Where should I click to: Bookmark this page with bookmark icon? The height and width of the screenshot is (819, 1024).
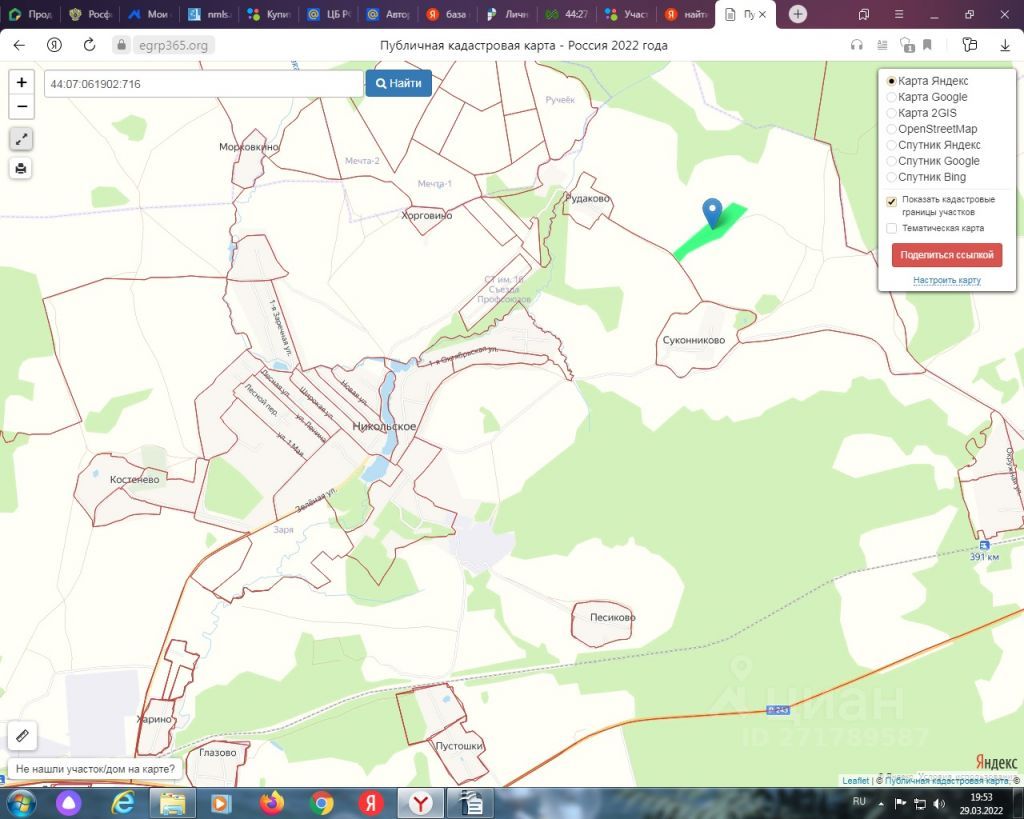tap(927, 45)
